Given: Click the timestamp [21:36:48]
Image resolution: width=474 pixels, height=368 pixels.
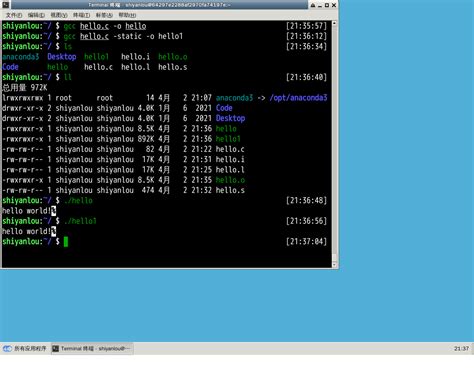Looking at the screenshot, I should [306, 201].
